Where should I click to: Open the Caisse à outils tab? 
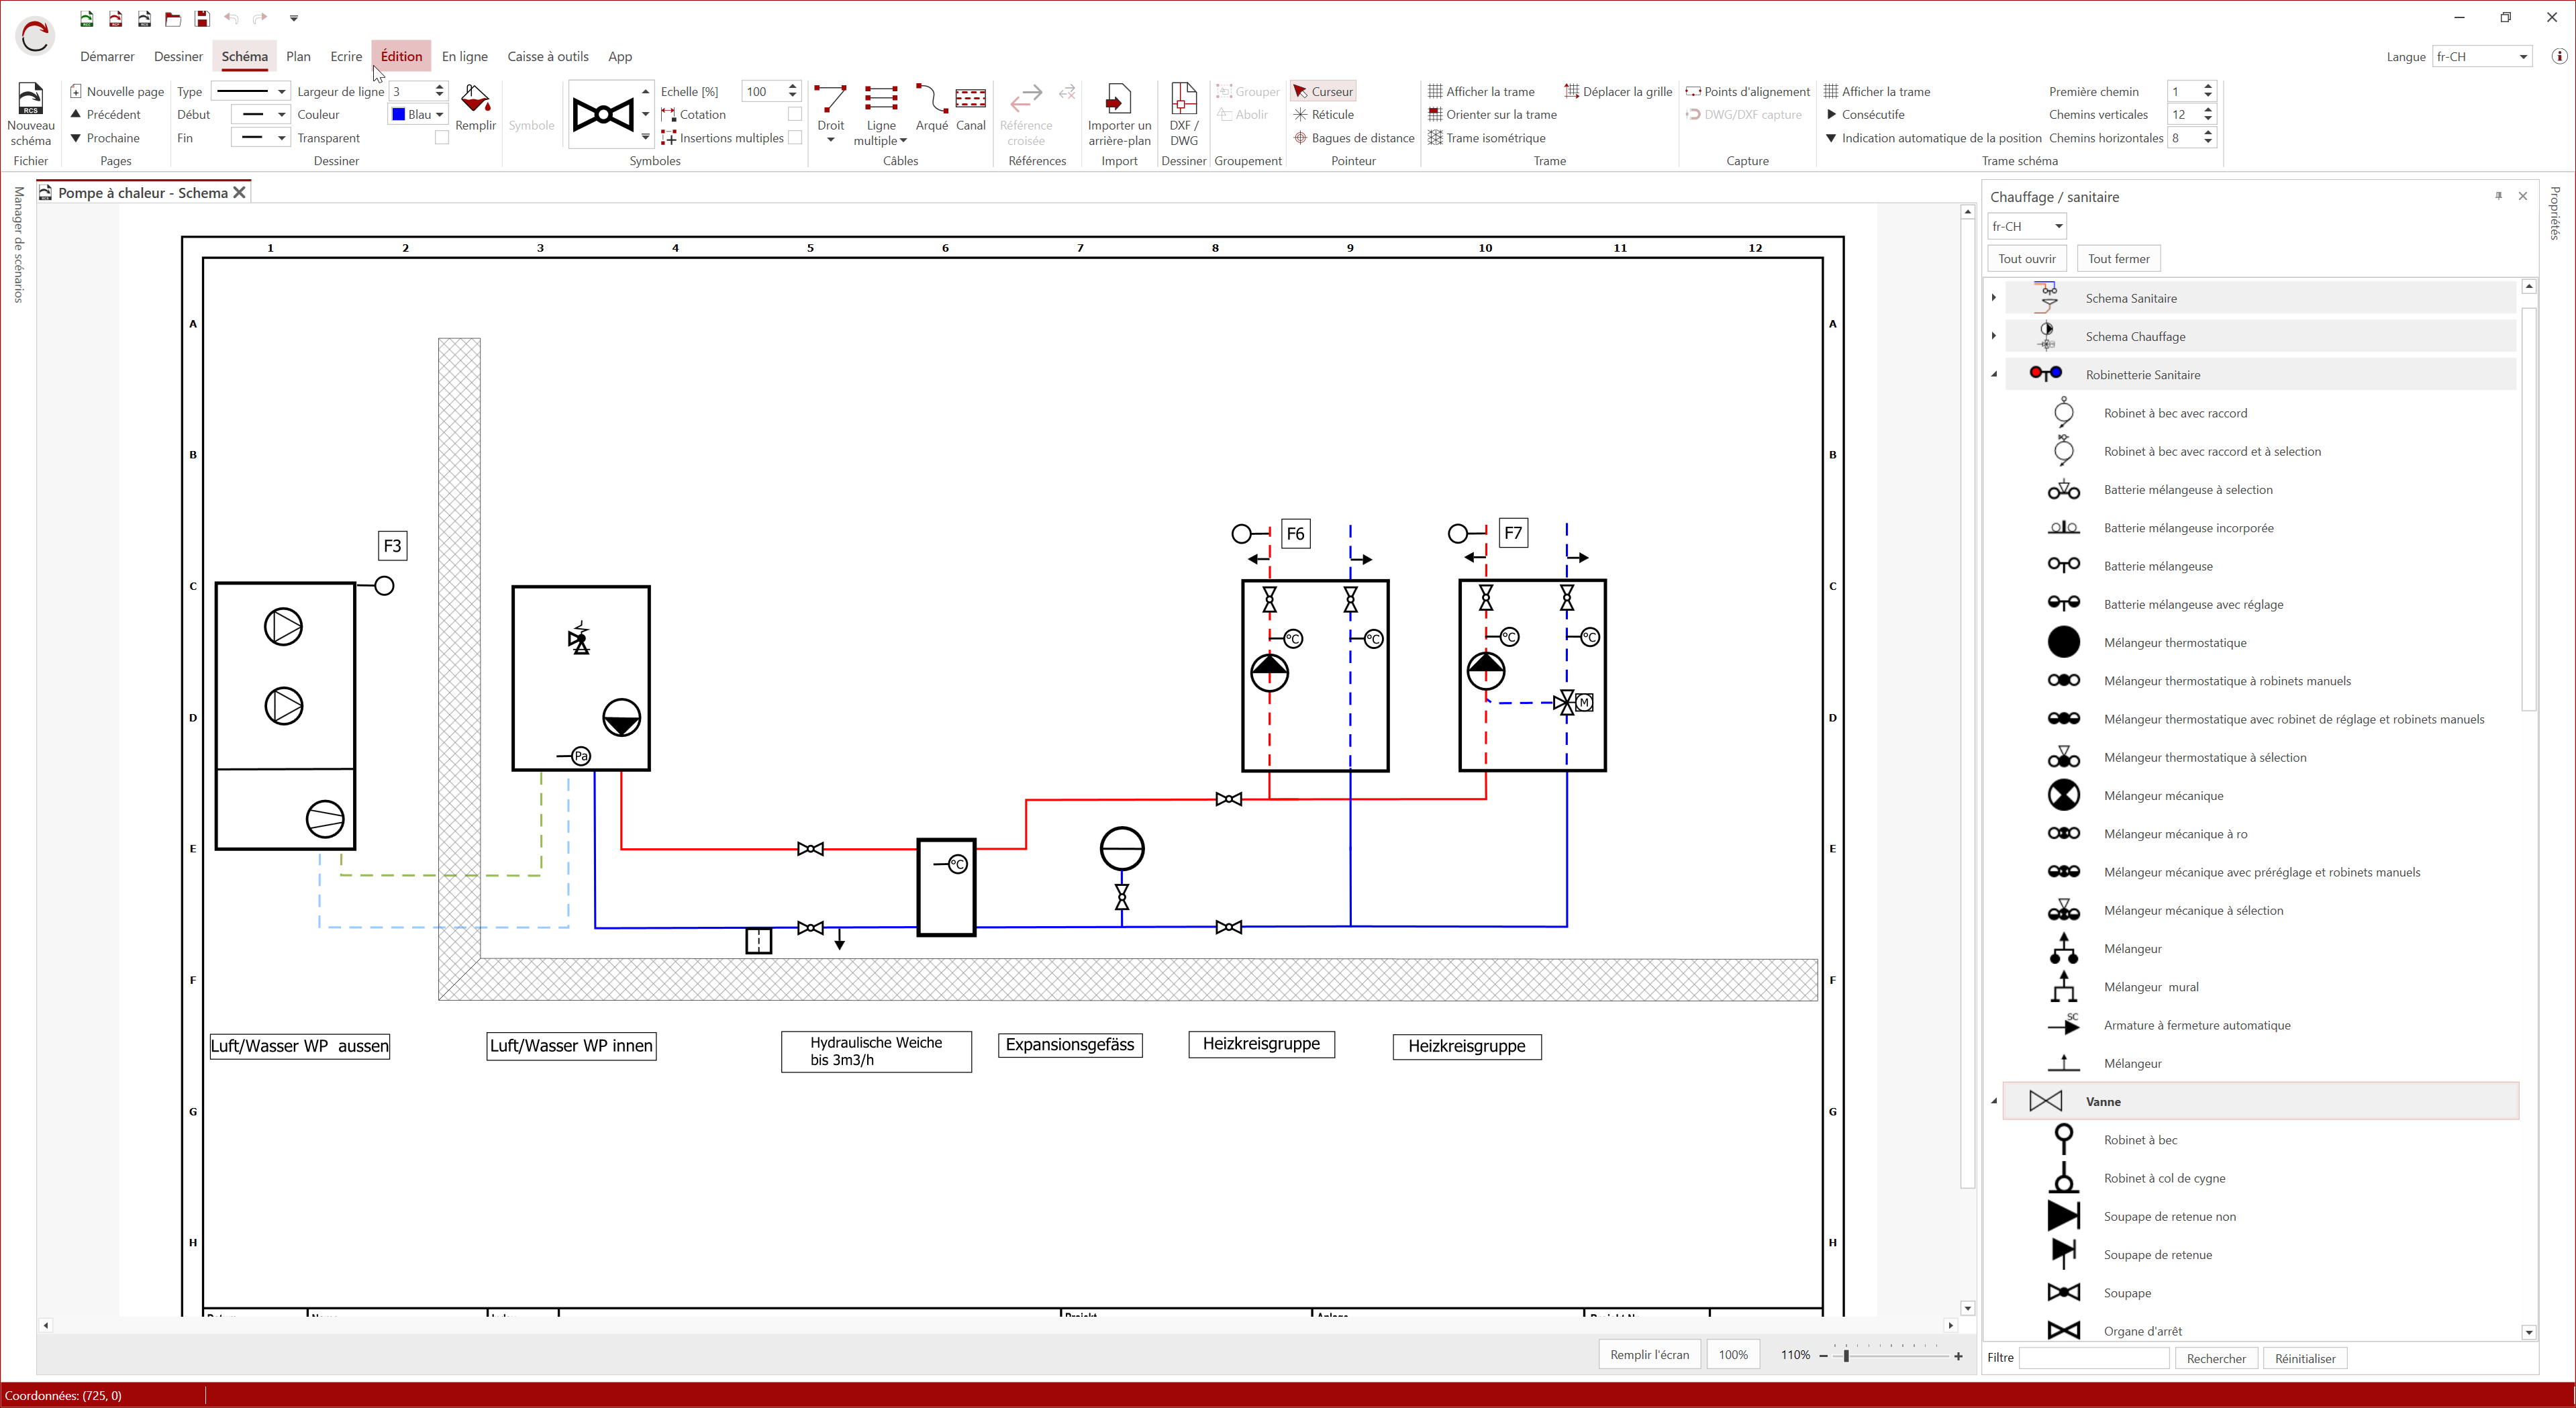pyautogui.click(x=547, y=57)
